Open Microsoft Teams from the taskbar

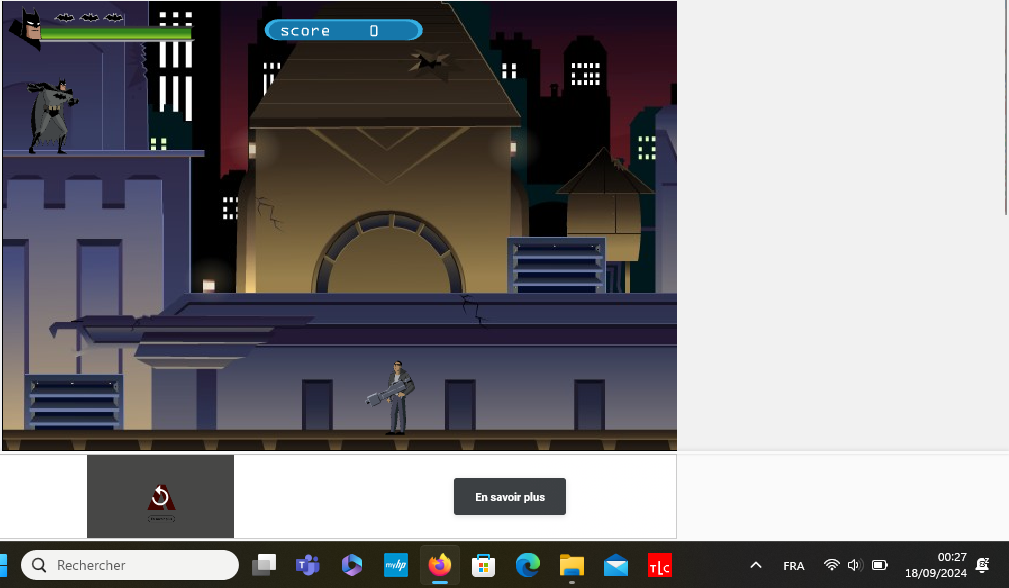[x=307, y=565]
